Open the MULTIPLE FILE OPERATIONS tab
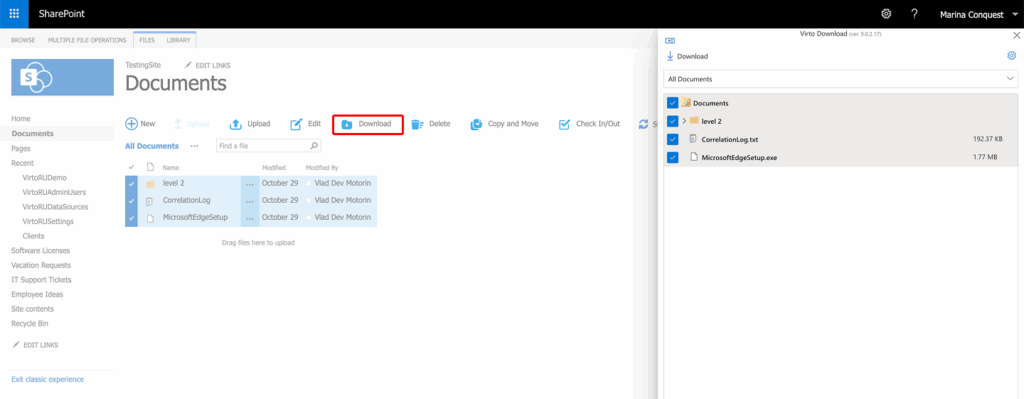The image size is (1024, 399). click(x=87, y=40)
